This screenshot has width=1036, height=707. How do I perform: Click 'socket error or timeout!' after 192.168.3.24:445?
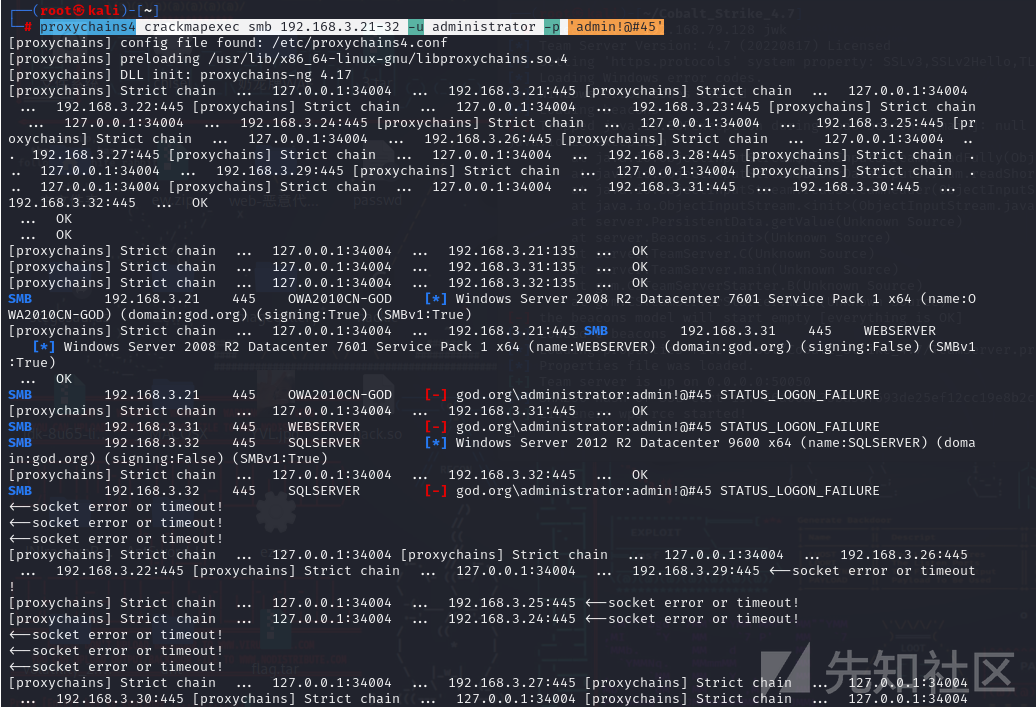click(x=704, y=618)
